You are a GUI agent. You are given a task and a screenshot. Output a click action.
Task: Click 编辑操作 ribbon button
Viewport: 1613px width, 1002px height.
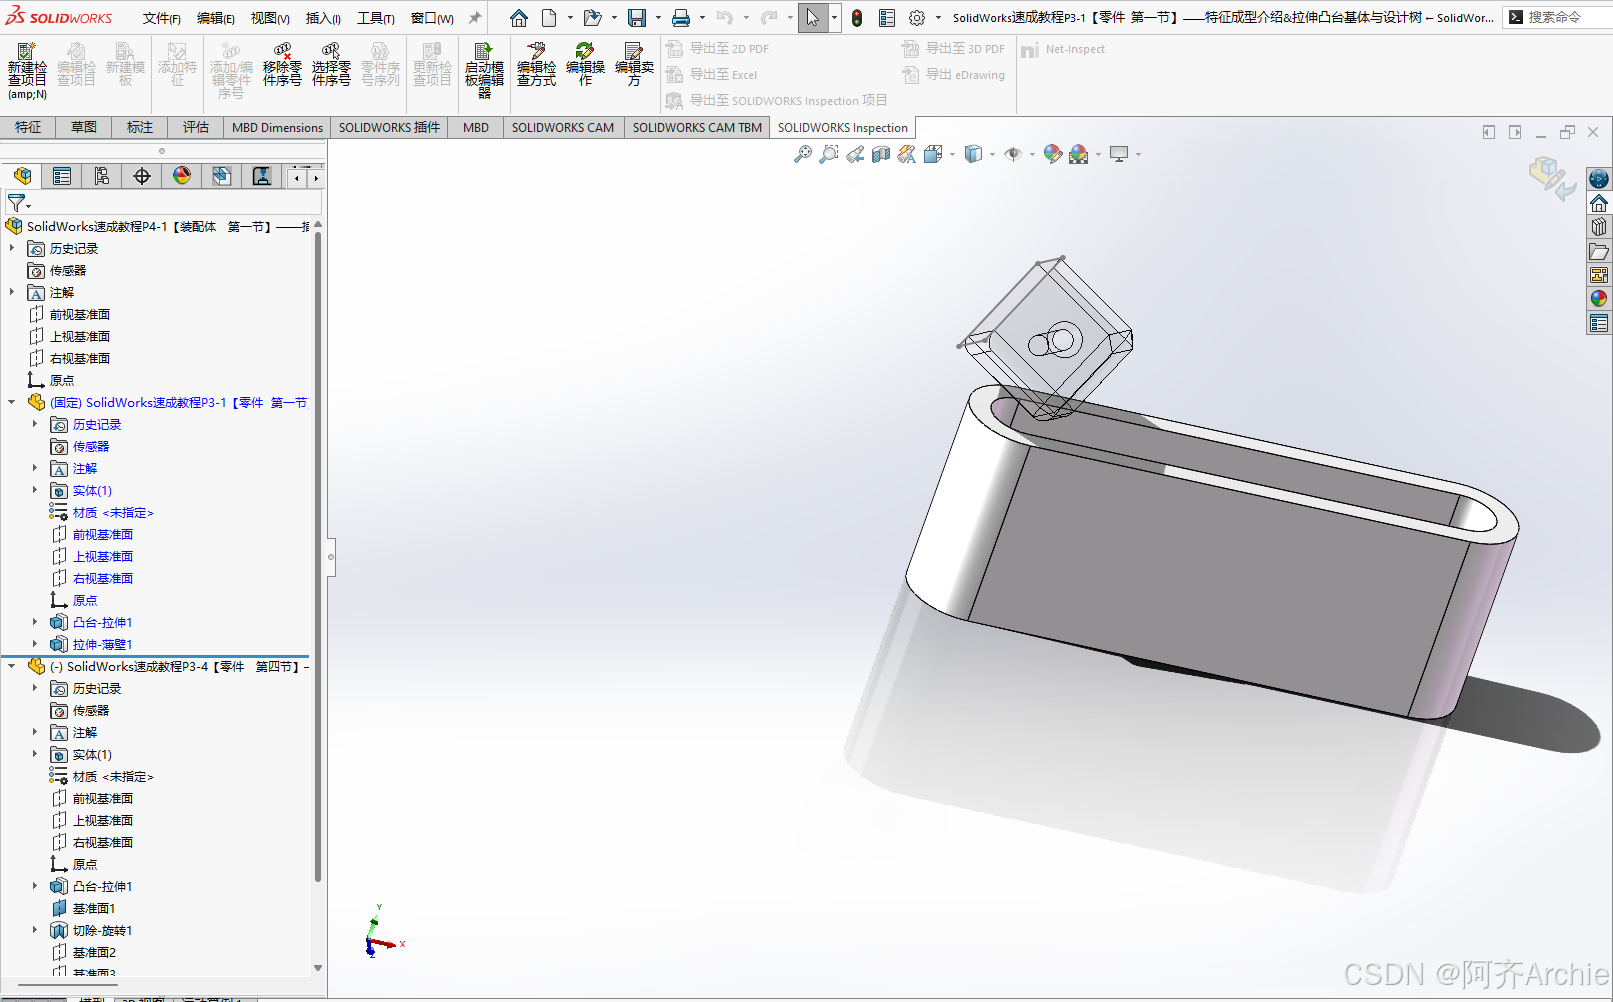pos(585,65)
